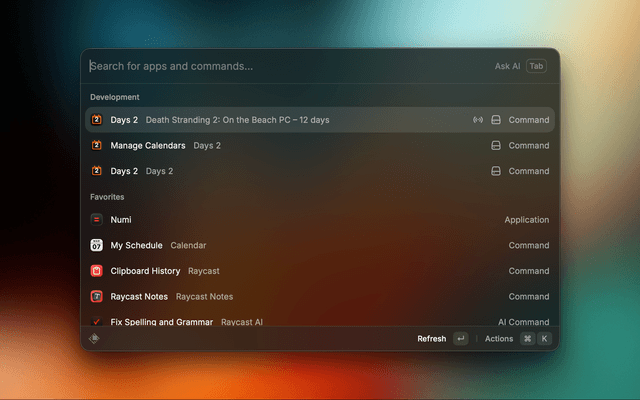Click the Fix Spelling and Grammar icon
The image size is (640, 400).
point(97,322)
